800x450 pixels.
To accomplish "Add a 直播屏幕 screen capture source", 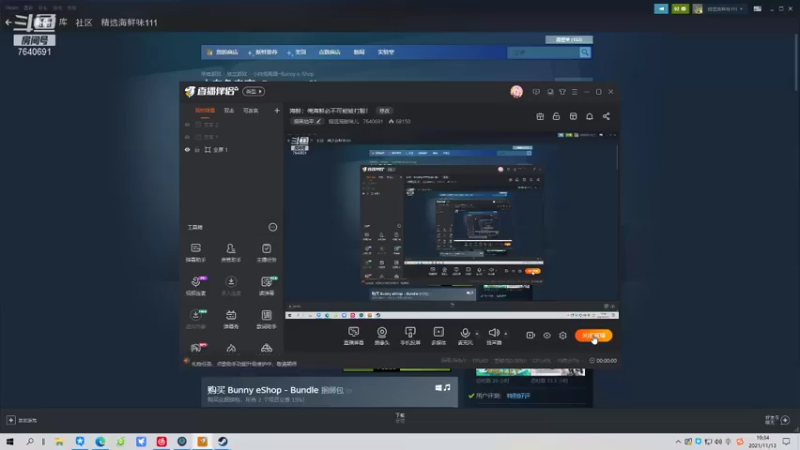I will point(354,336).
